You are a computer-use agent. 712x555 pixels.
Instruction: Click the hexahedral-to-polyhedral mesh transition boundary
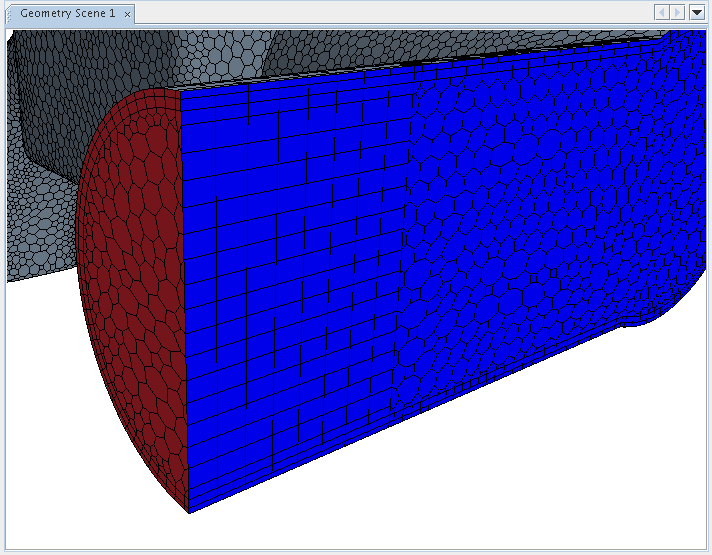pyautogui.click(x=403, y=250)
